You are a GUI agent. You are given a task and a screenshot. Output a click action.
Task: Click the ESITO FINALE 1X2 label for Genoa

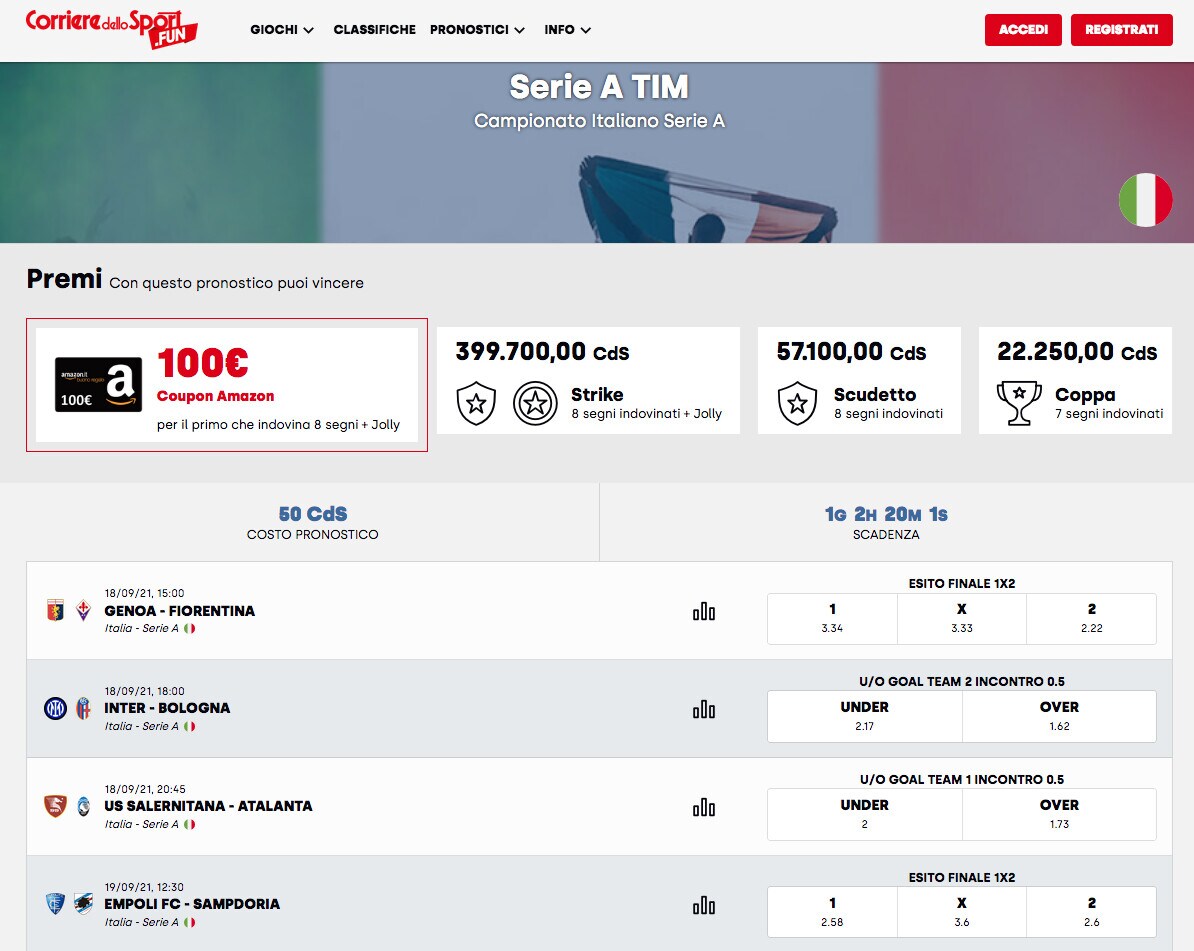[962, 583]
